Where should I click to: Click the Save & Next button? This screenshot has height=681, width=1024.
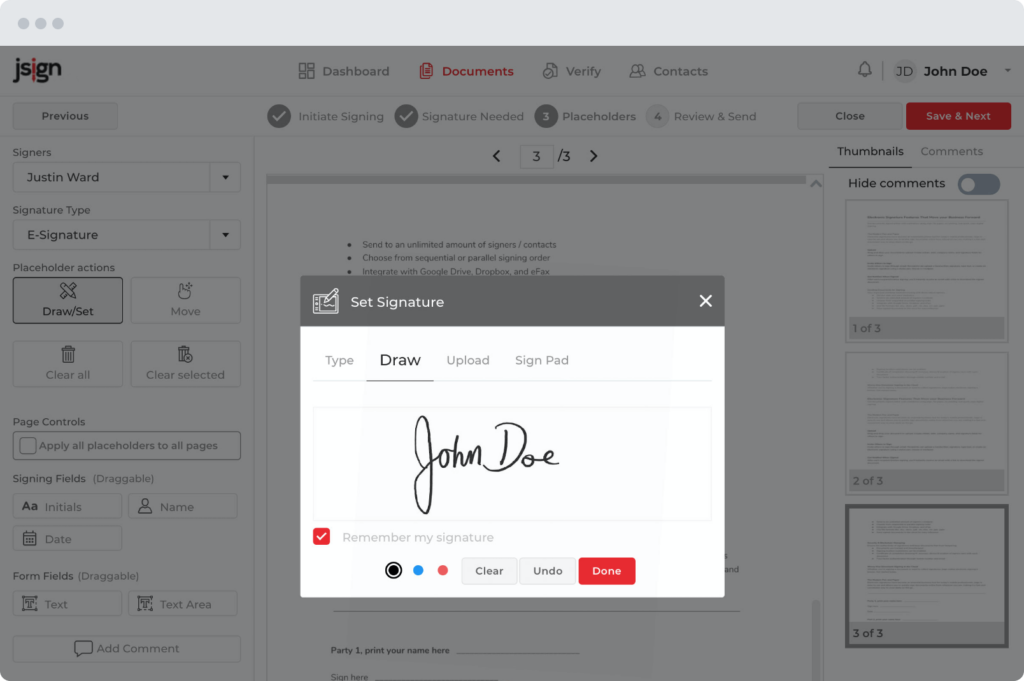957,115
